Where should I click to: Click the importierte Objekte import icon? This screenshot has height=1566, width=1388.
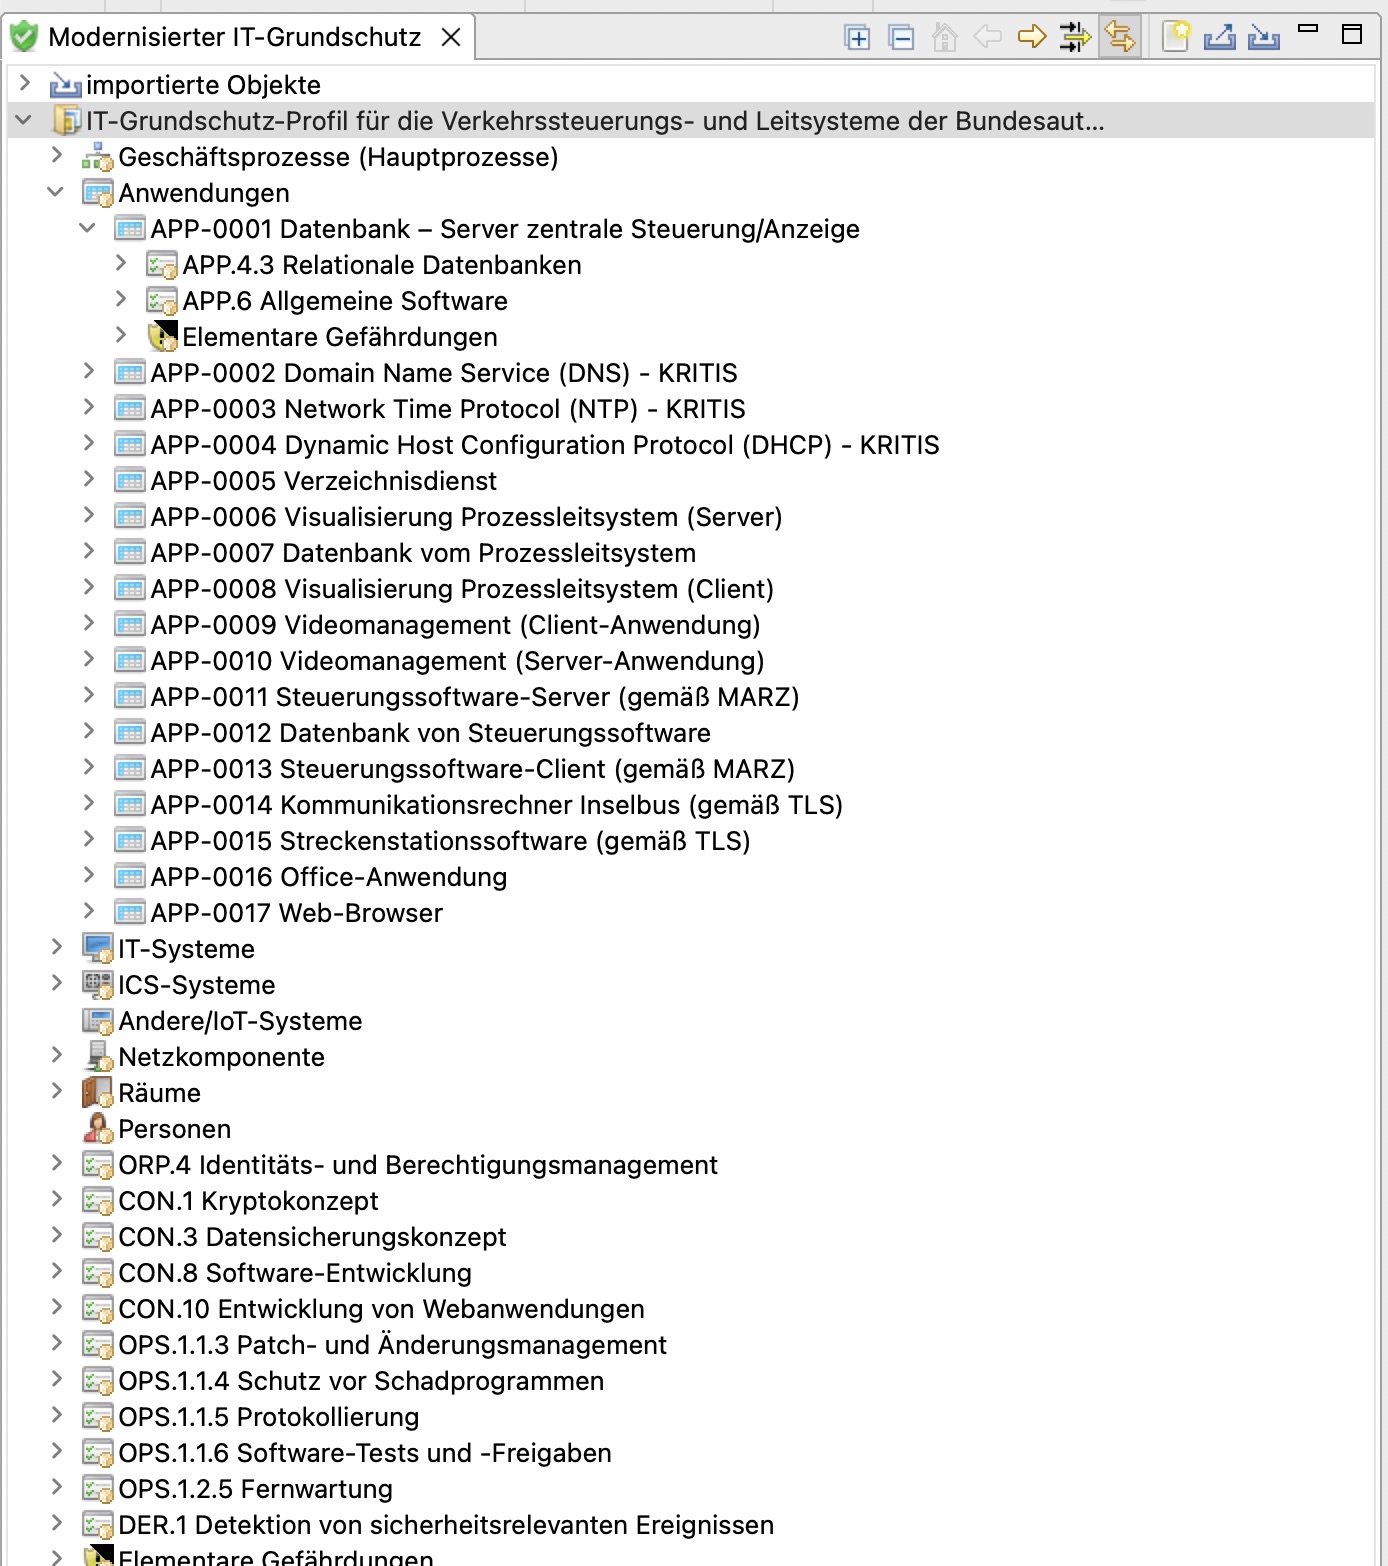66,85
